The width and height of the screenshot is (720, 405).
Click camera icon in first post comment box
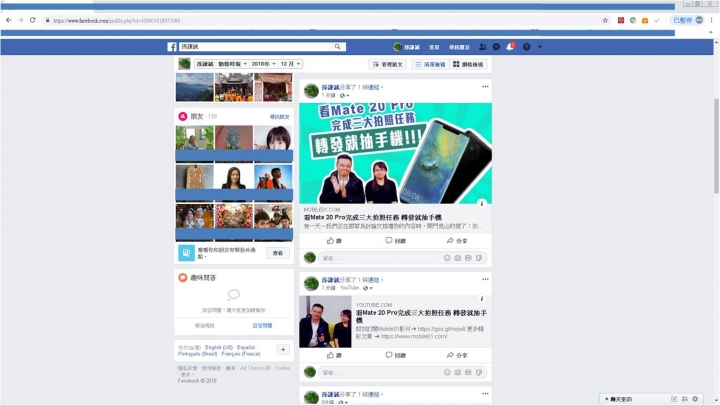click(457, 258)
